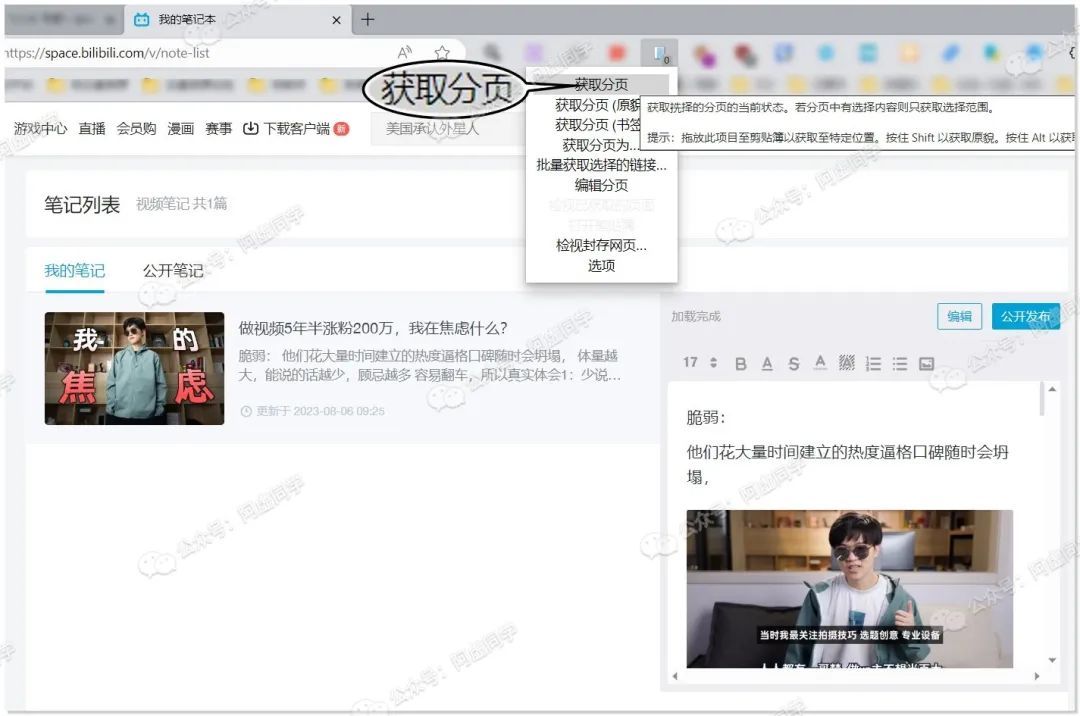The width and height of the screenshot is (1080, 716).
Task: Open the 游戏中心 nav link
Action: pos(40,128)
